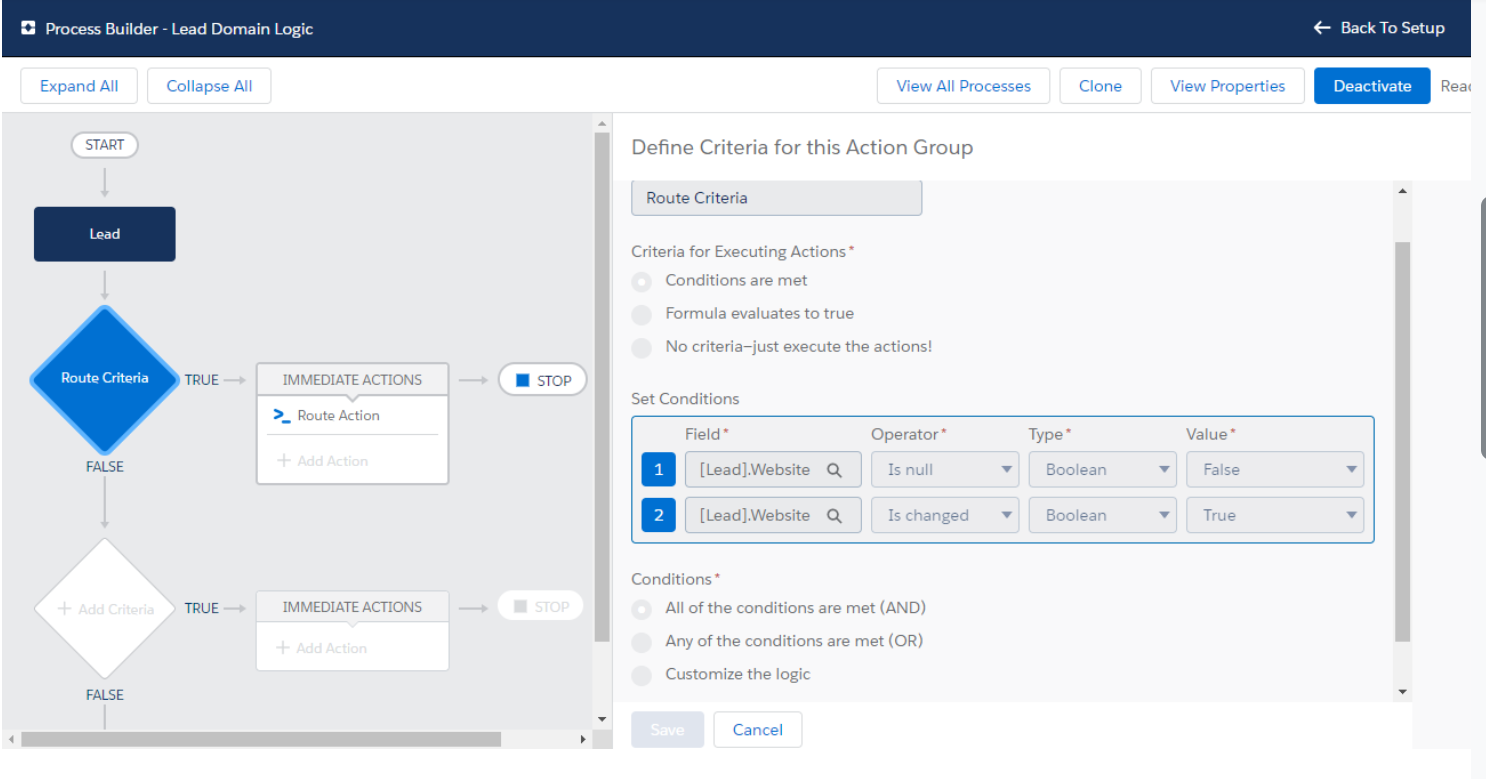Click the 'Criteria for Executing Actions' label
Viewport: 1486px width, 779px height.
coord(738,252)
